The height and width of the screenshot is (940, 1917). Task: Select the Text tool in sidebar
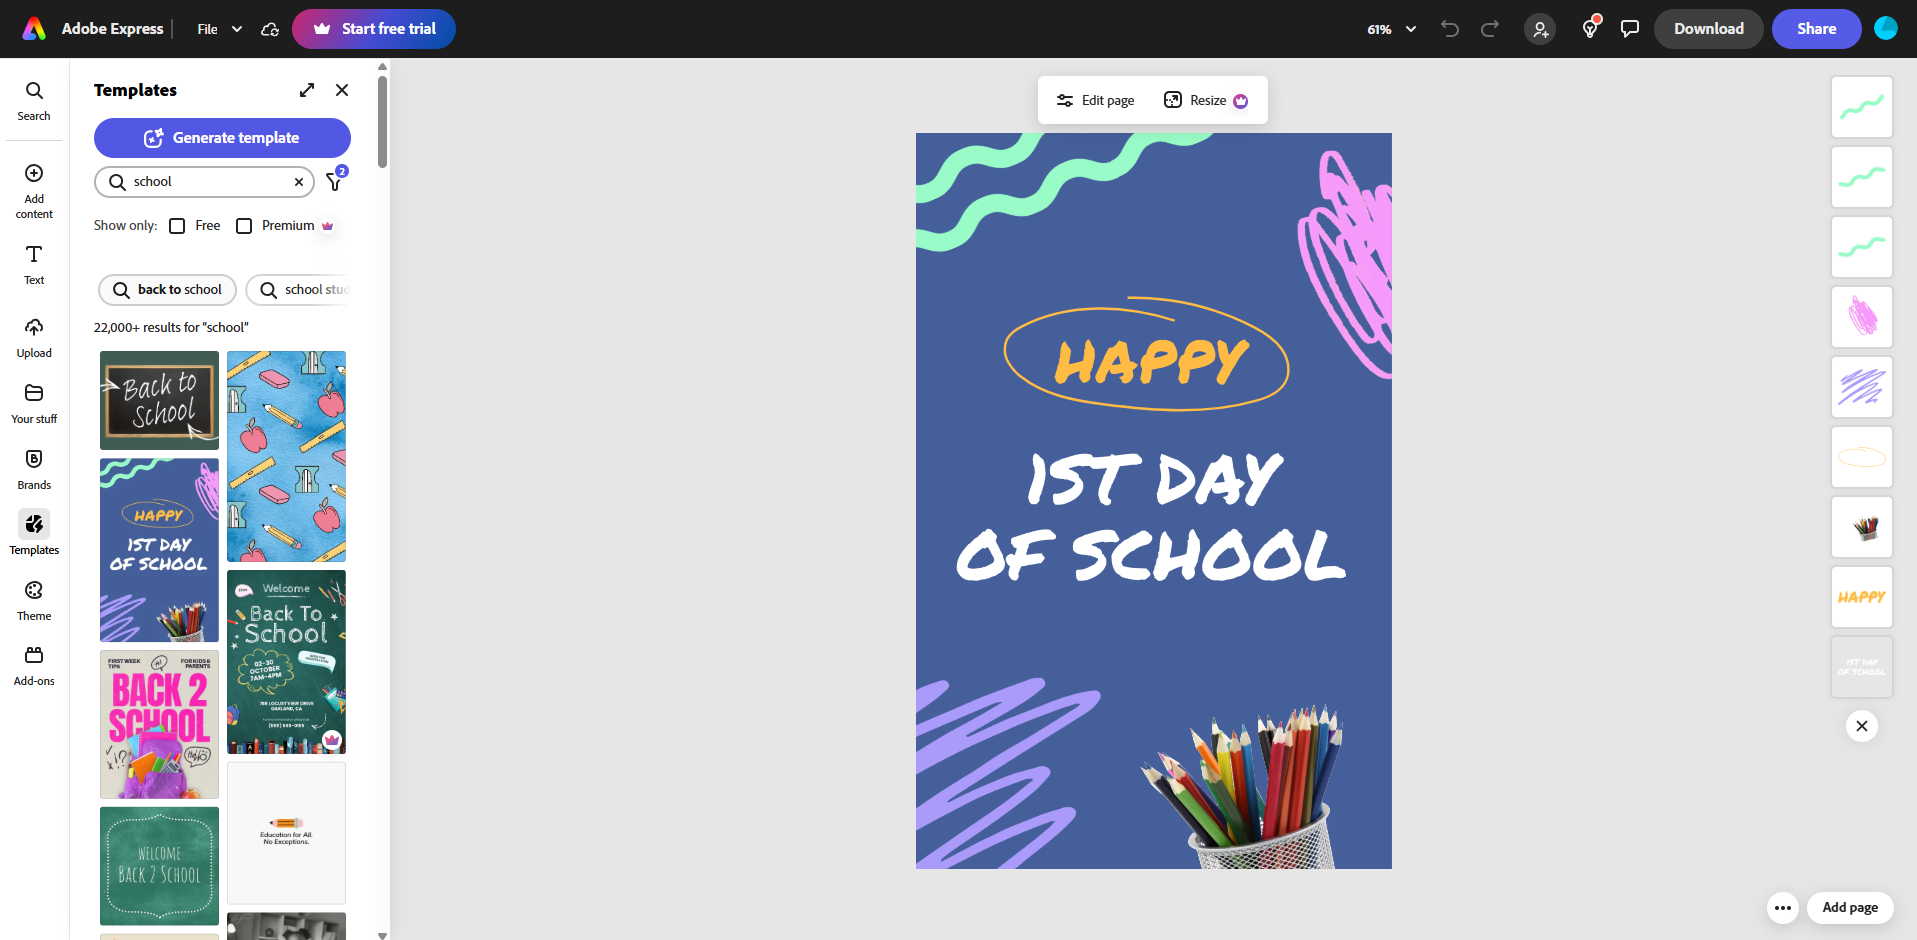click(33, 263)
